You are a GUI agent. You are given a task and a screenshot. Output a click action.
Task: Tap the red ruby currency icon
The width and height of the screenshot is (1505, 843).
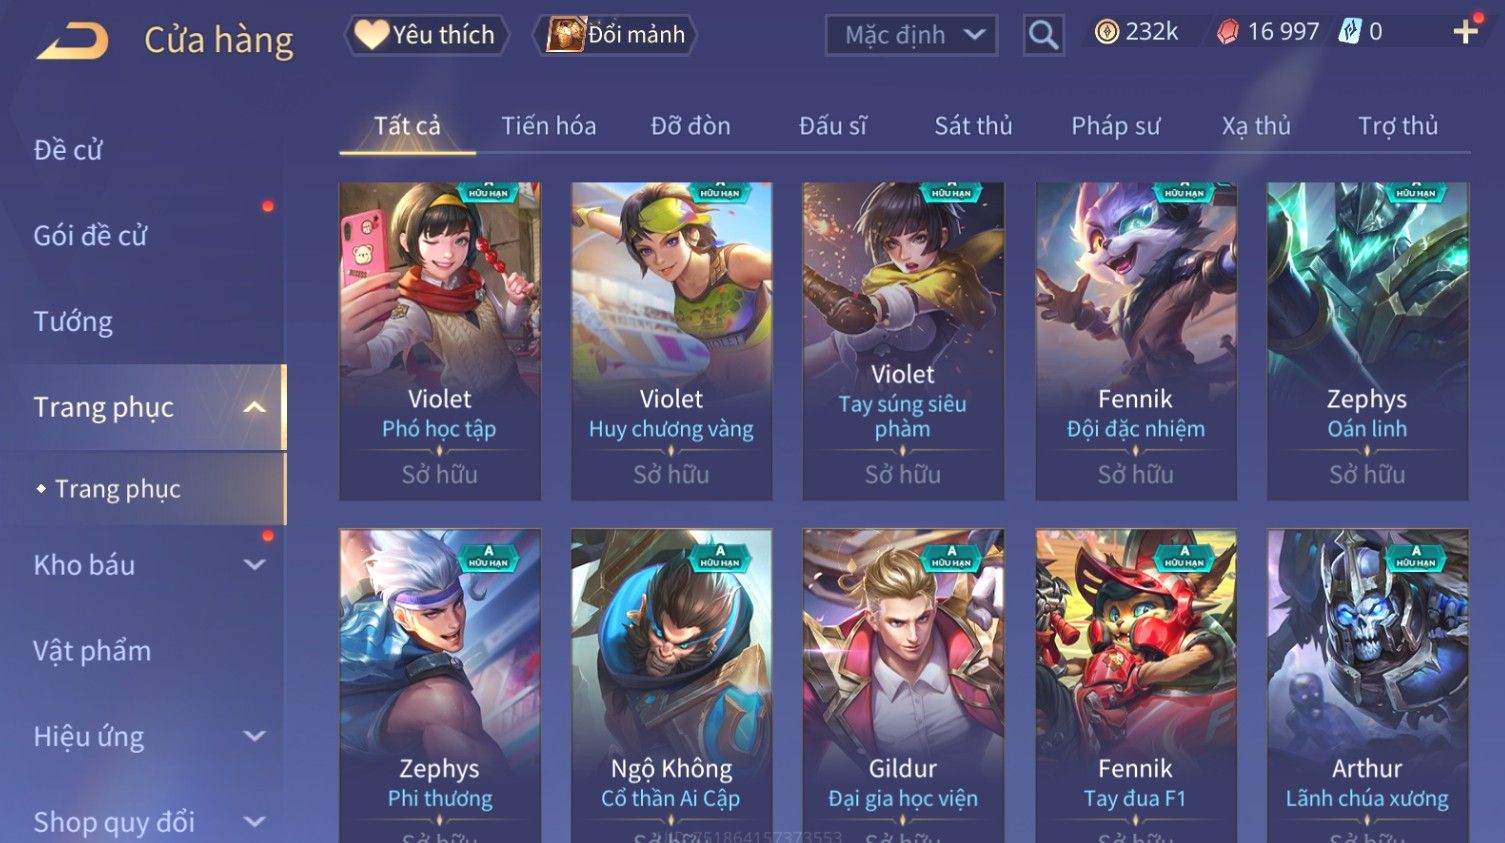1227,33
